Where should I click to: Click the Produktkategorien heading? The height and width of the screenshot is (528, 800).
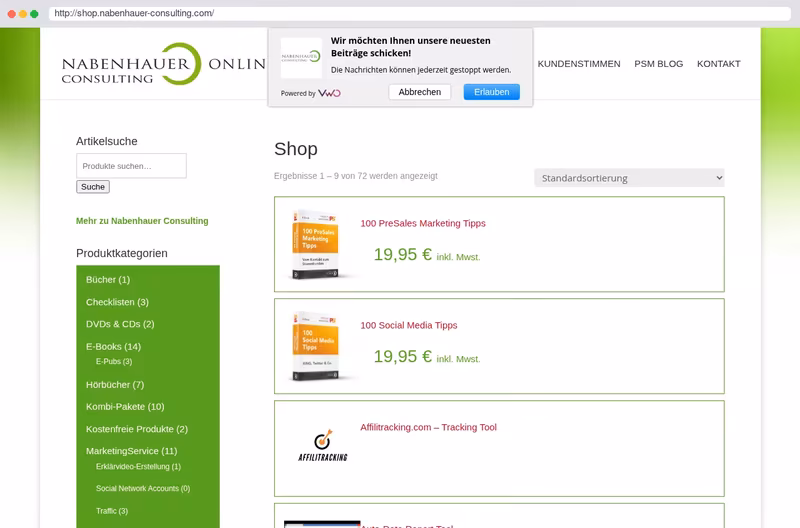pos(121,253)
